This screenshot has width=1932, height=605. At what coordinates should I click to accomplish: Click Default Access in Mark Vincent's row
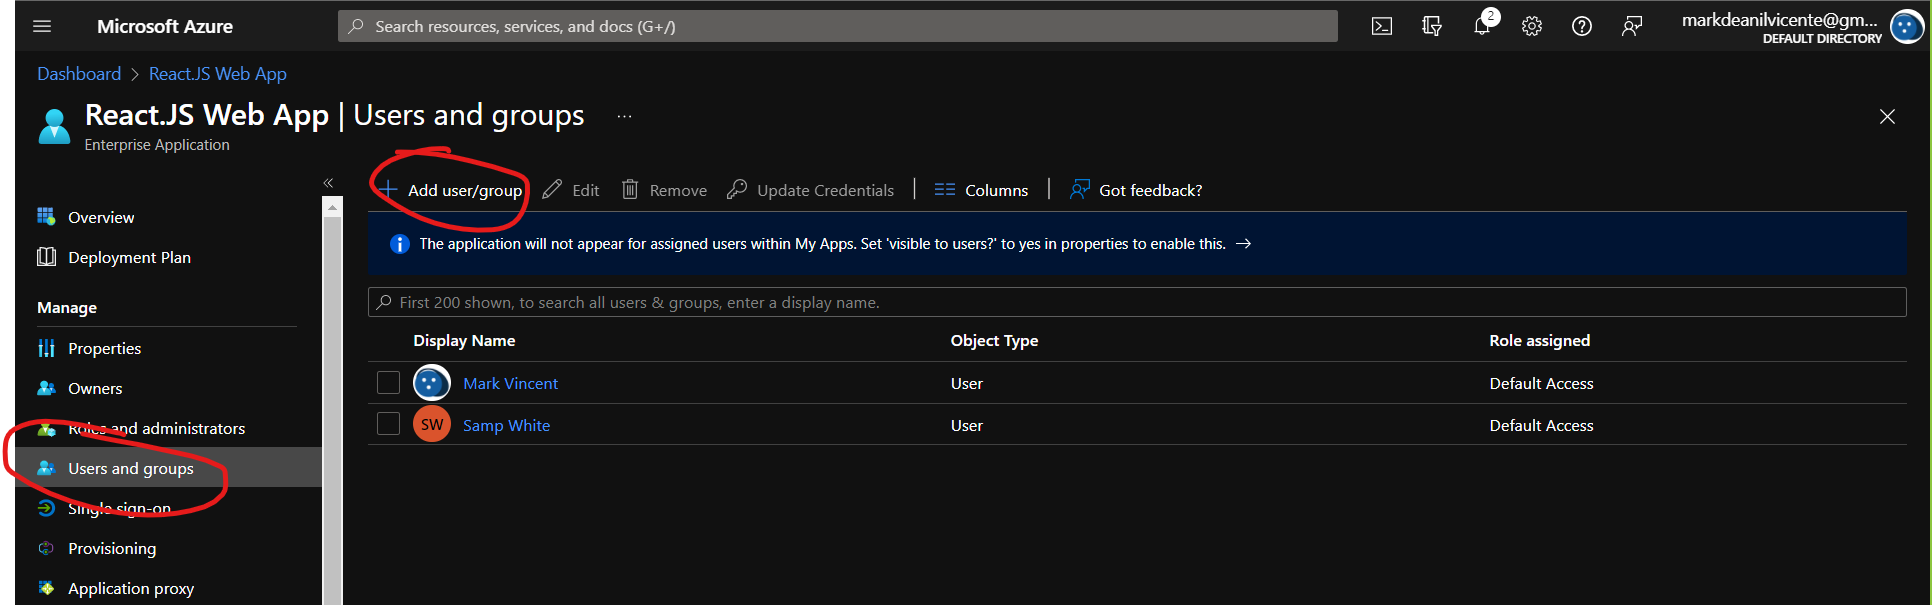tap(1541, 383)
